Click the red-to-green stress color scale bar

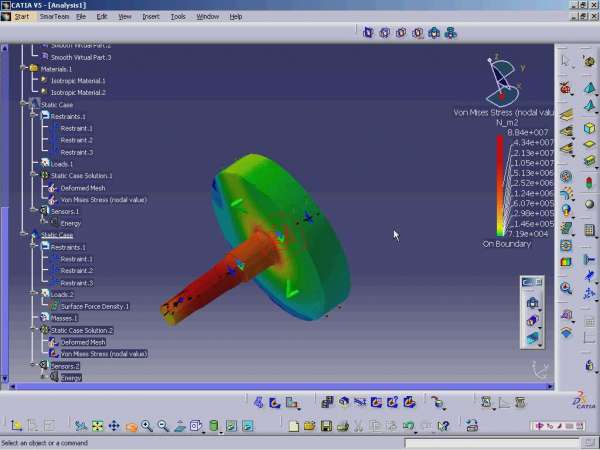click(x=500, y=185)
